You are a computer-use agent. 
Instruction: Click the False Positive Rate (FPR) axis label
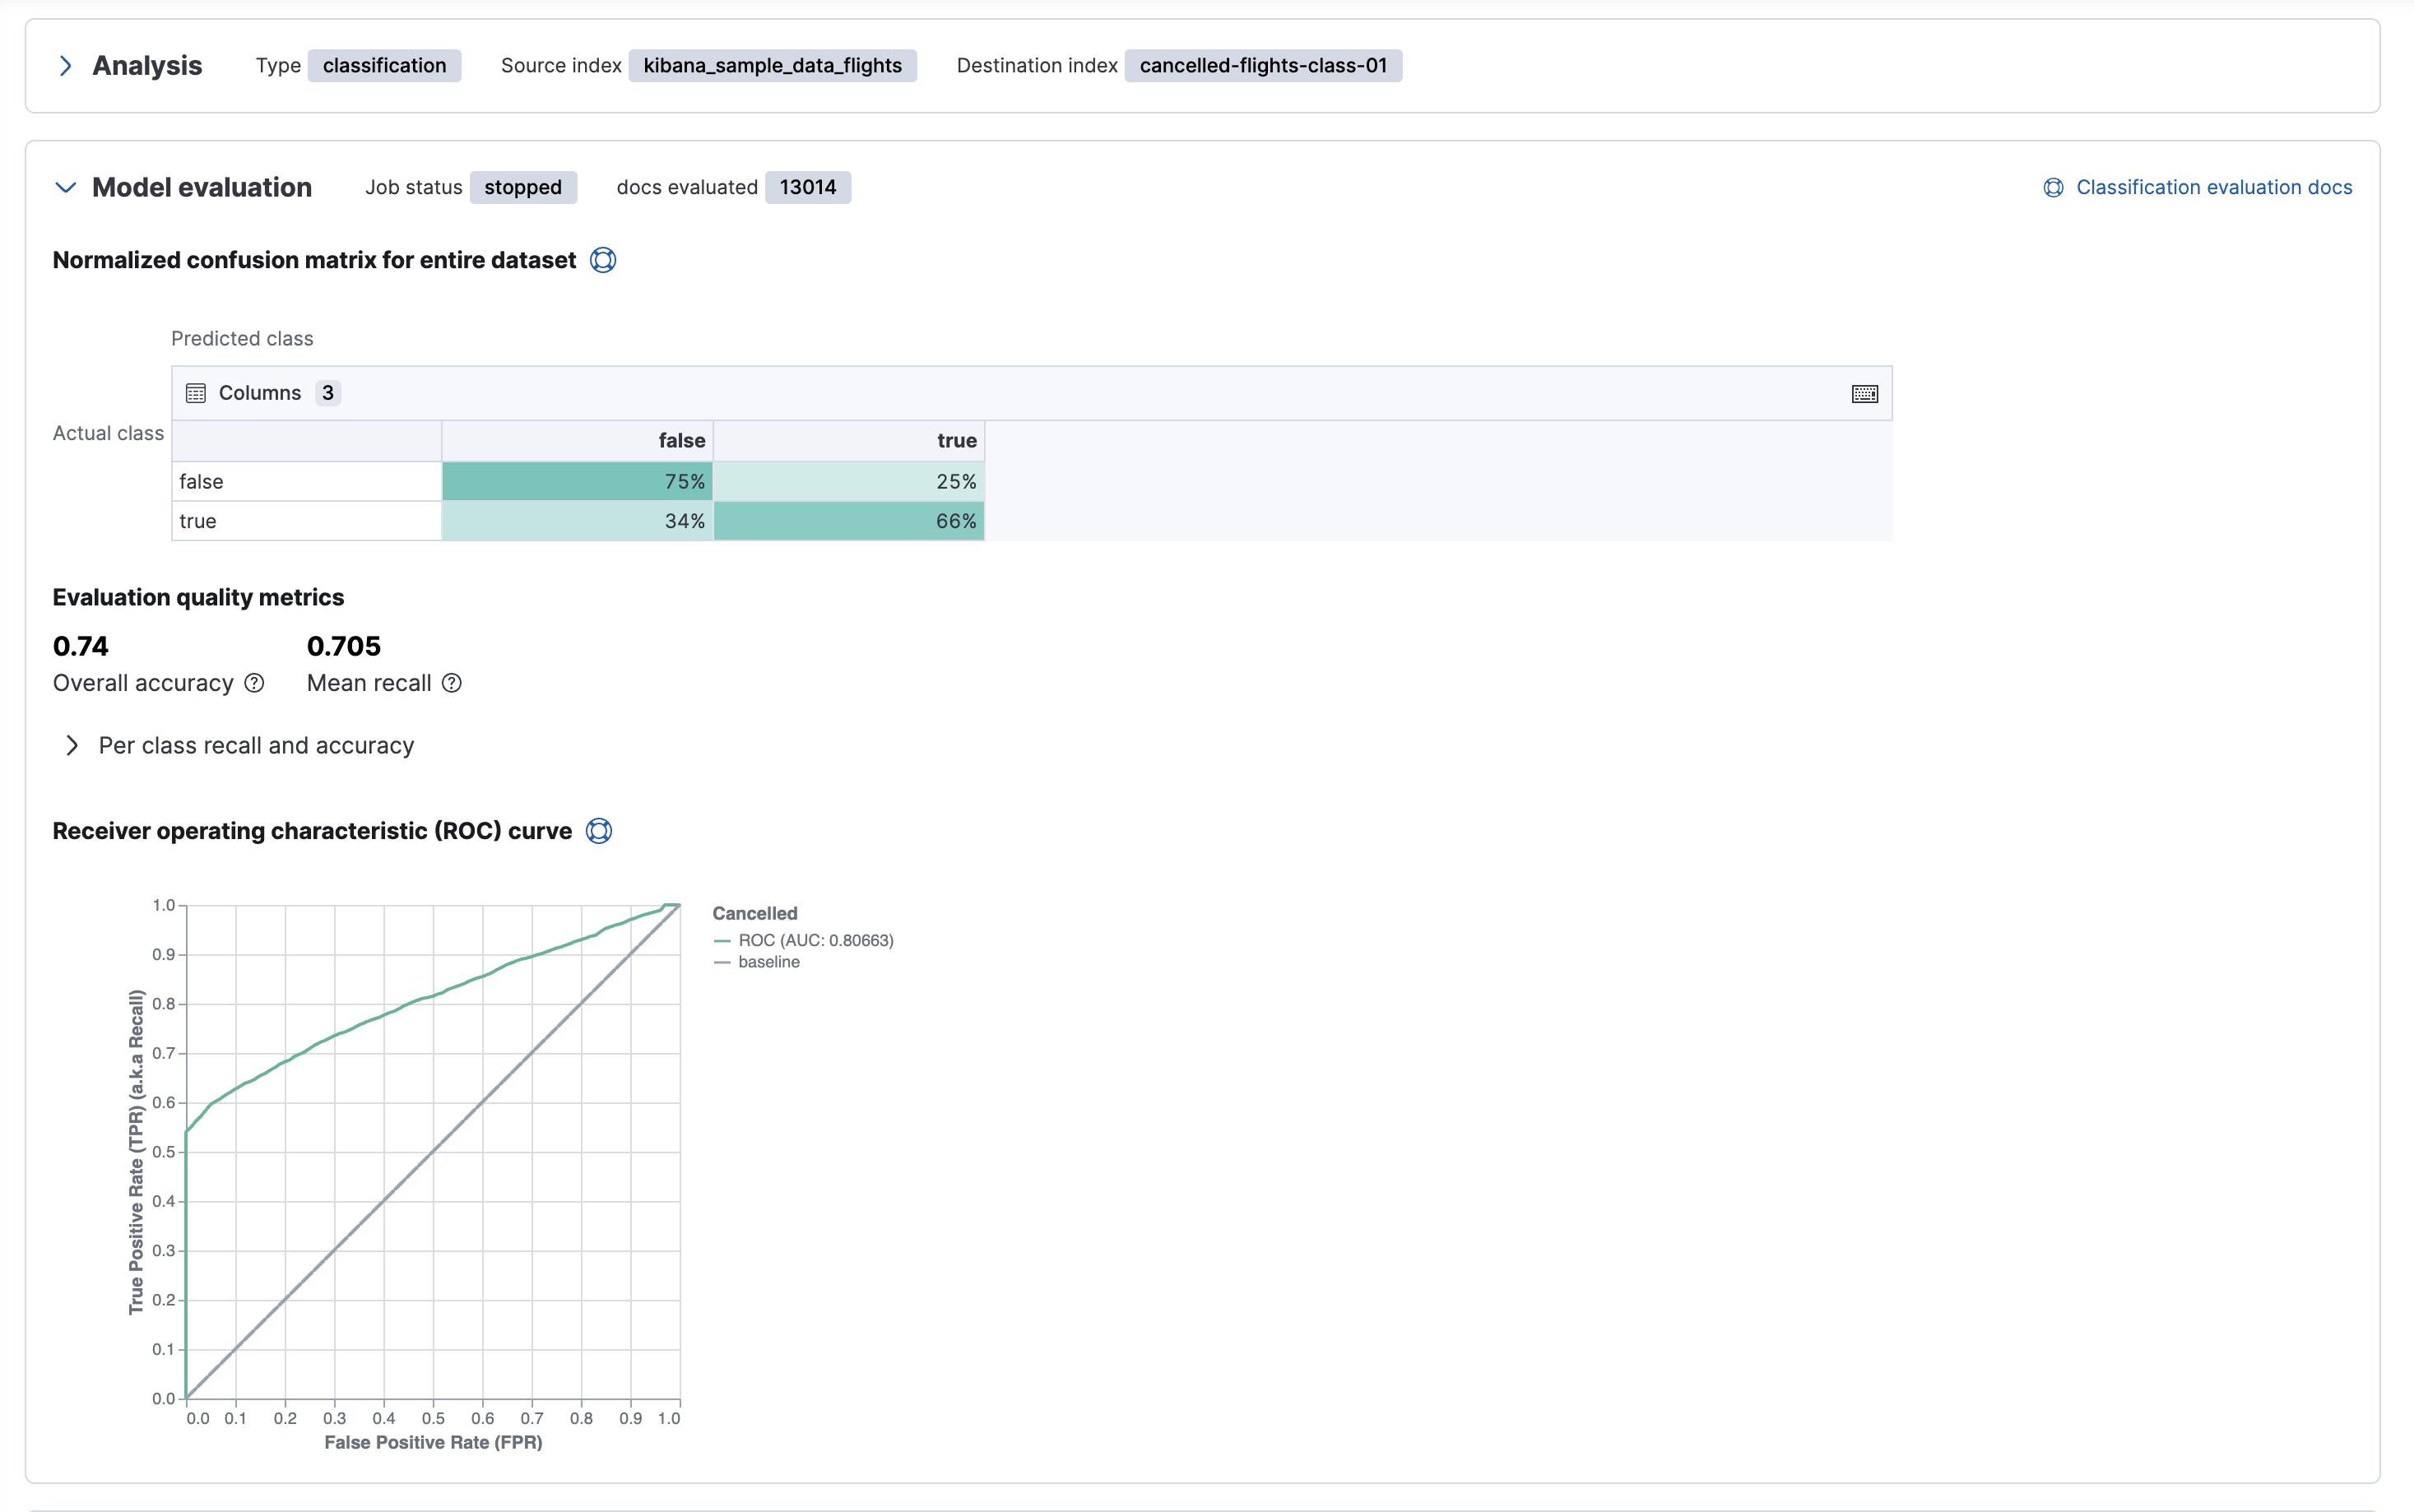tap(434, 1442)
